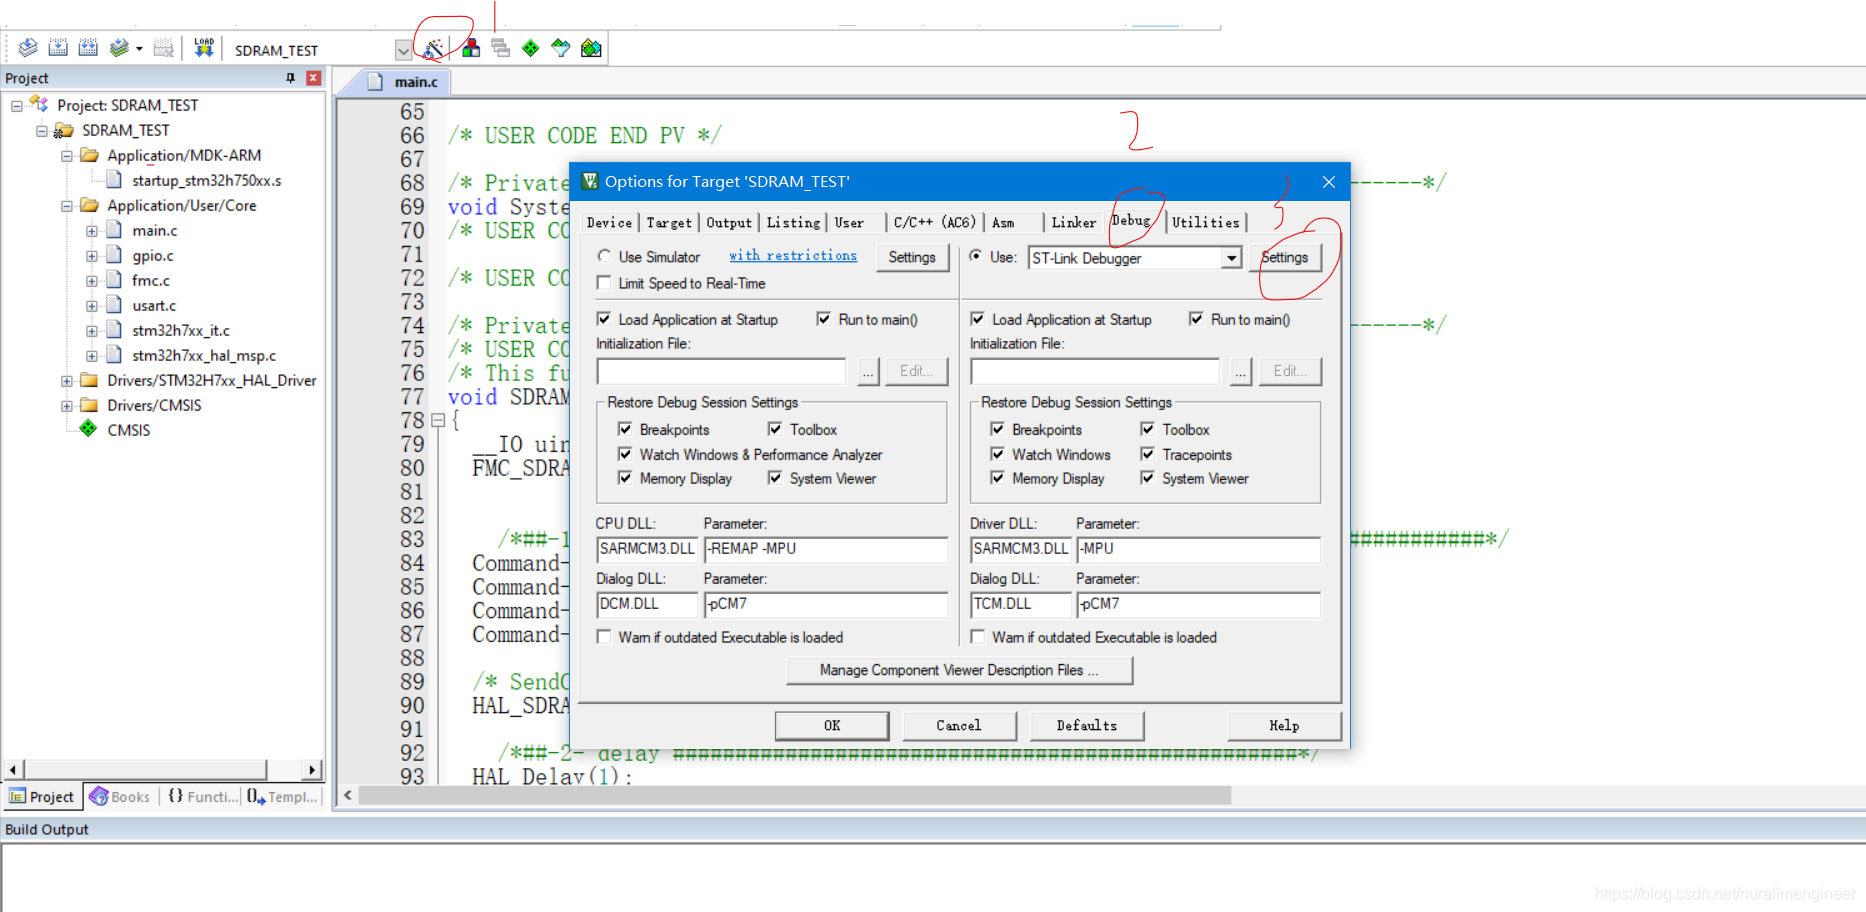Switch to the Output tab
1866x912 pixels.
pos(729,222)
